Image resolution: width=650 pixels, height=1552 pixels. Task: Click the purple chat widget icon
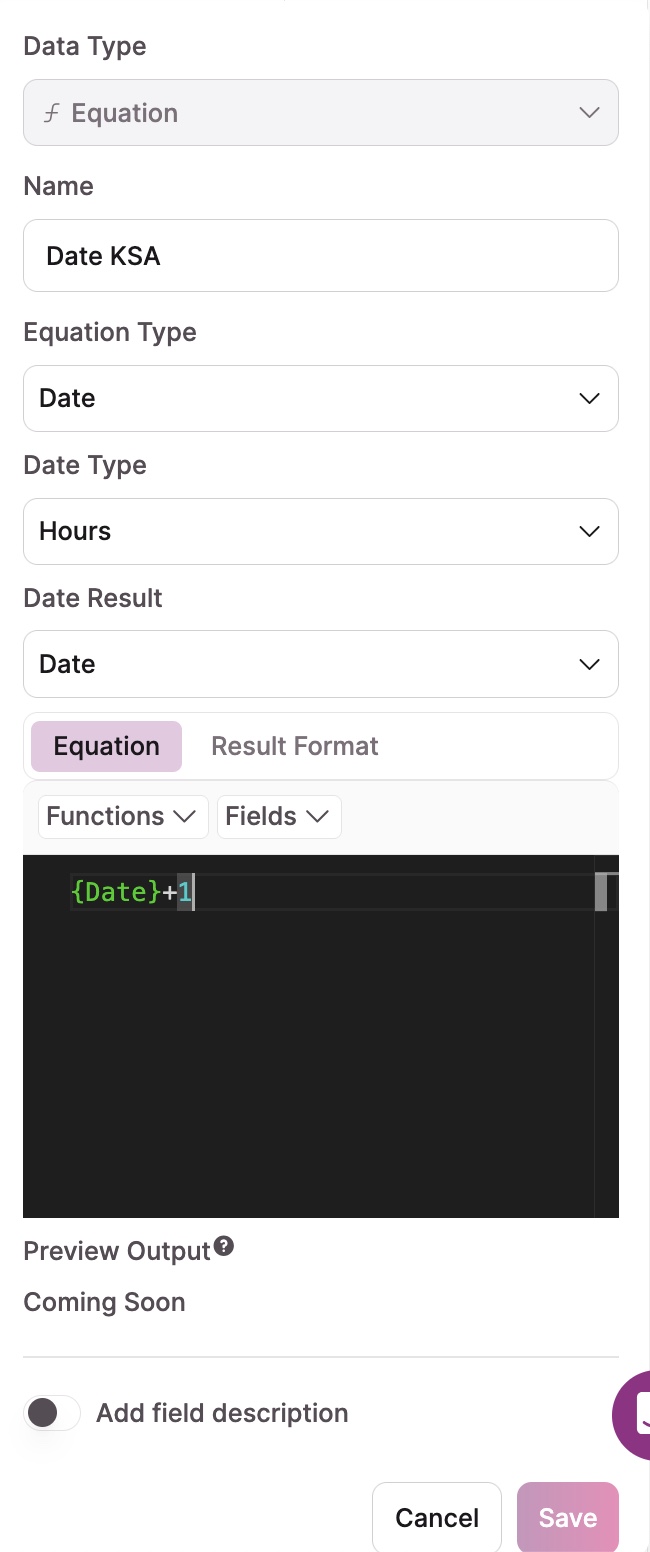pyautogui.click(x=634, y=1414)
